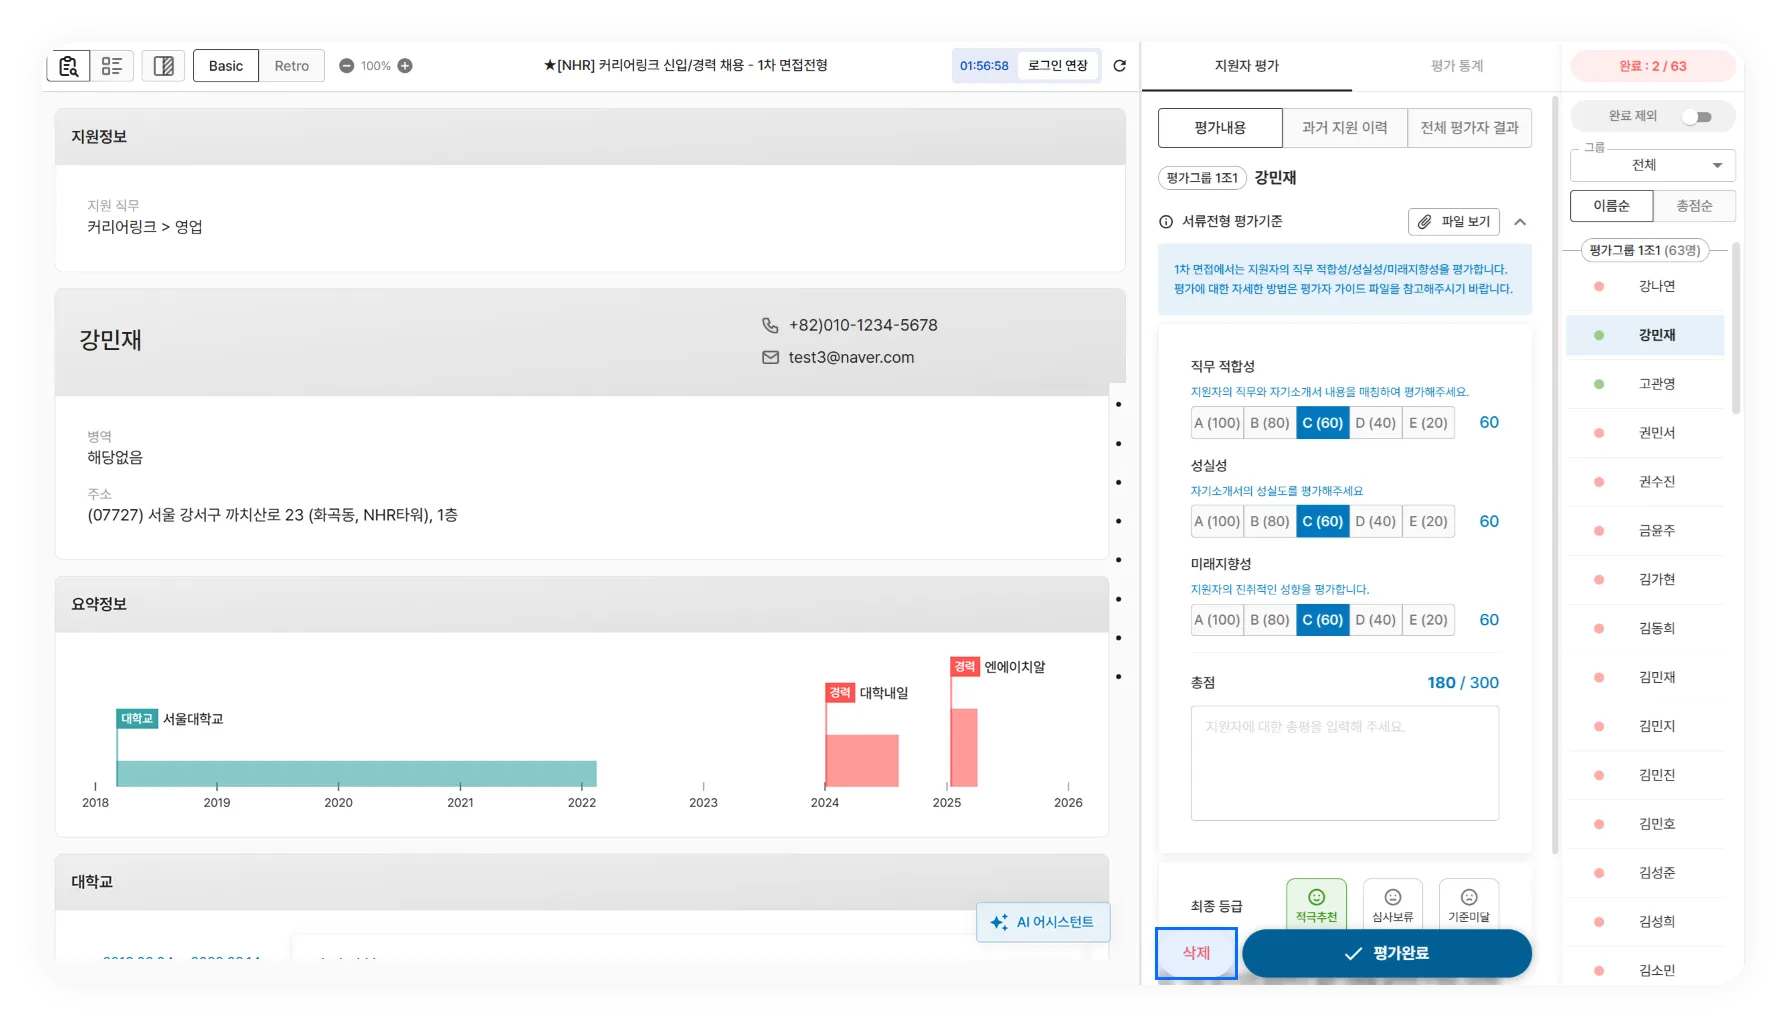The image size is (1789, 1027).
Task: Click the phone icon beside the number
Action: coord(770,325)
